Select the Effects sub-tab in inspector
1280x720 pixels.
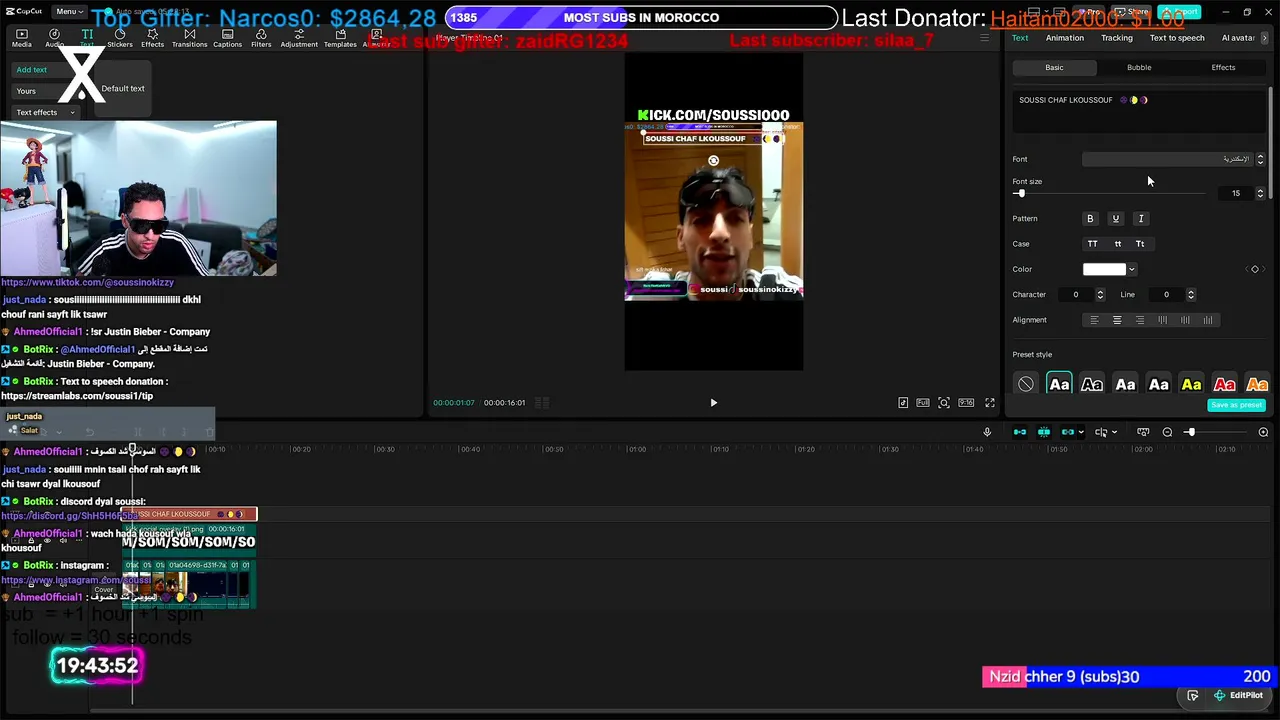[1222, 67]
